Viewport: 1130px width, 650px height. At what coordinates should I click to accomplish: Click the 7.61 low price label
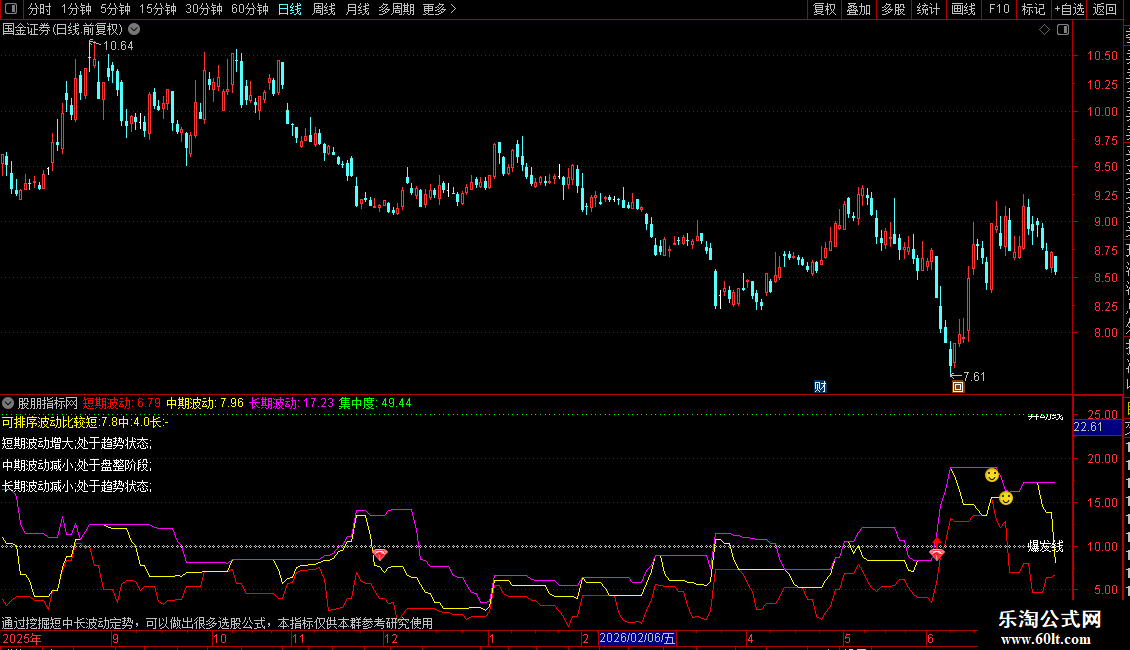coord(974,377)
